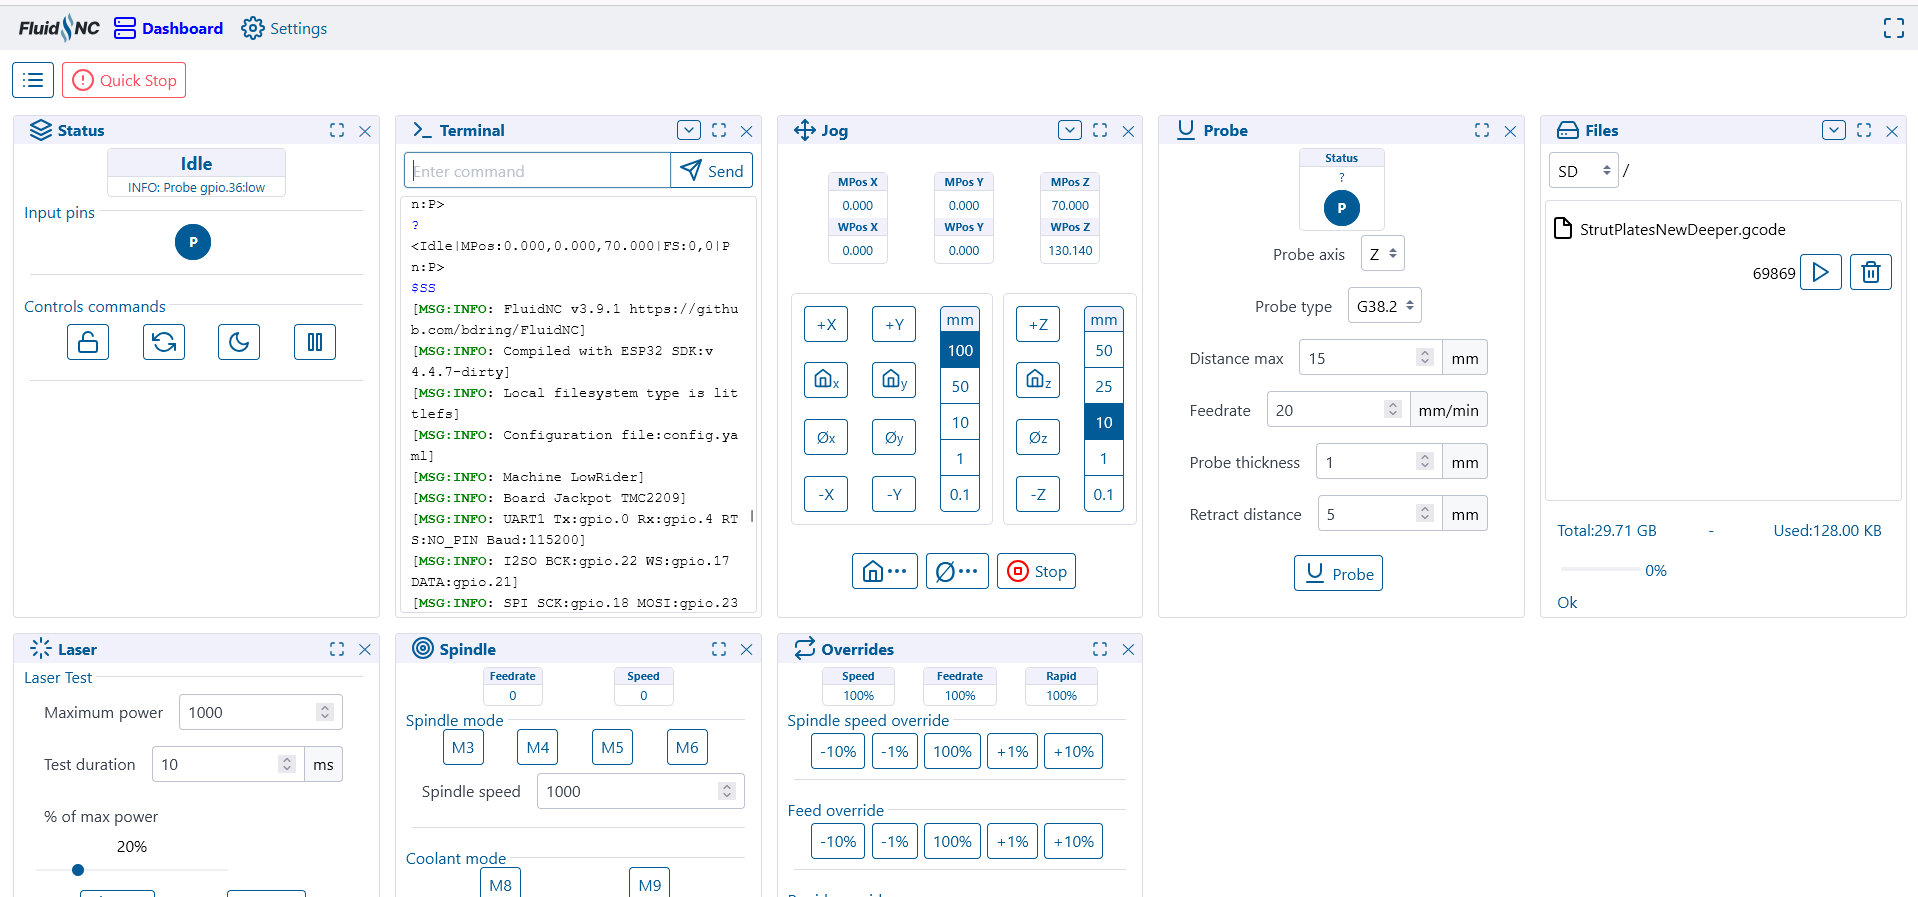This screenshot has width=1918, height=897.
Task: Click the sleep moon icon button
Action: [x=239, y=342]
